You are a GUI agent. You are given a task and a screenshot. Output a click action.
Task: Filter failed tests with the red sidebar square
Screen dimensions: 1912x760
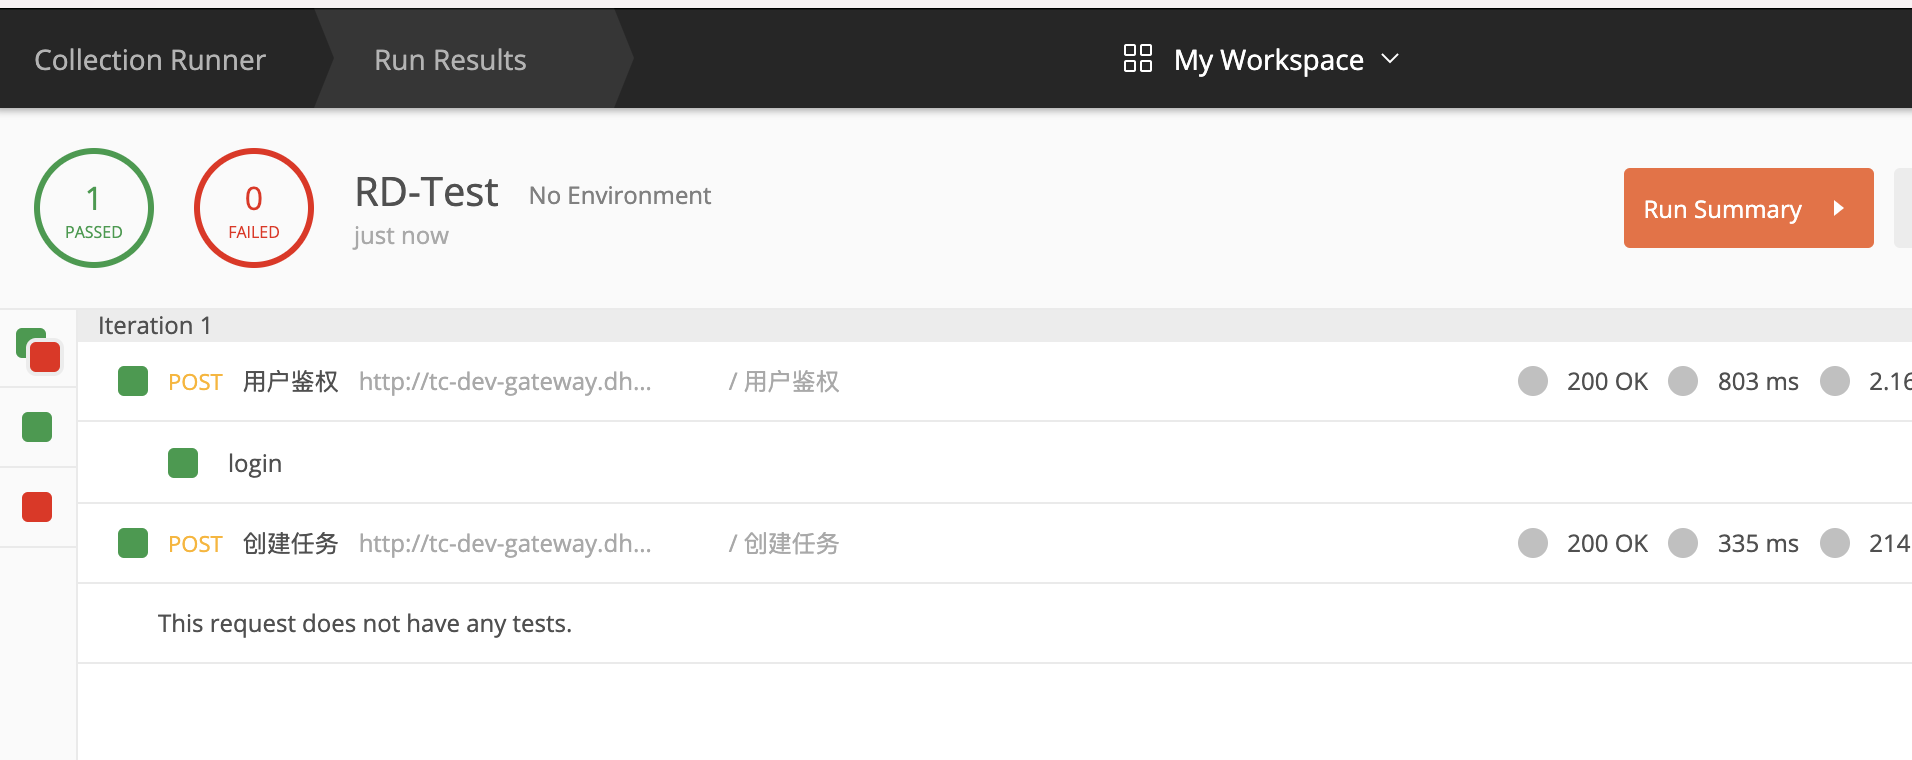(x=37, y=507)
